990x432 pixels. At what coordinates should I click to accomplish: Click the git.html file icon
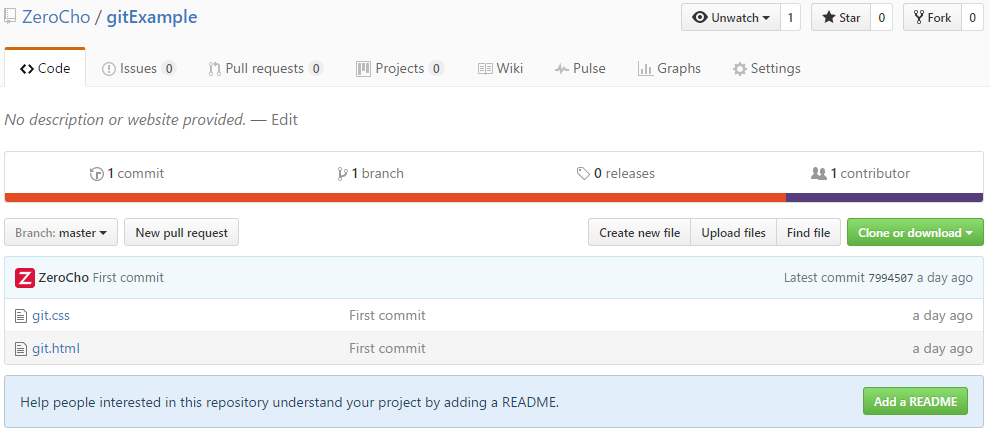pyautogui.click(x=21, y=349)
